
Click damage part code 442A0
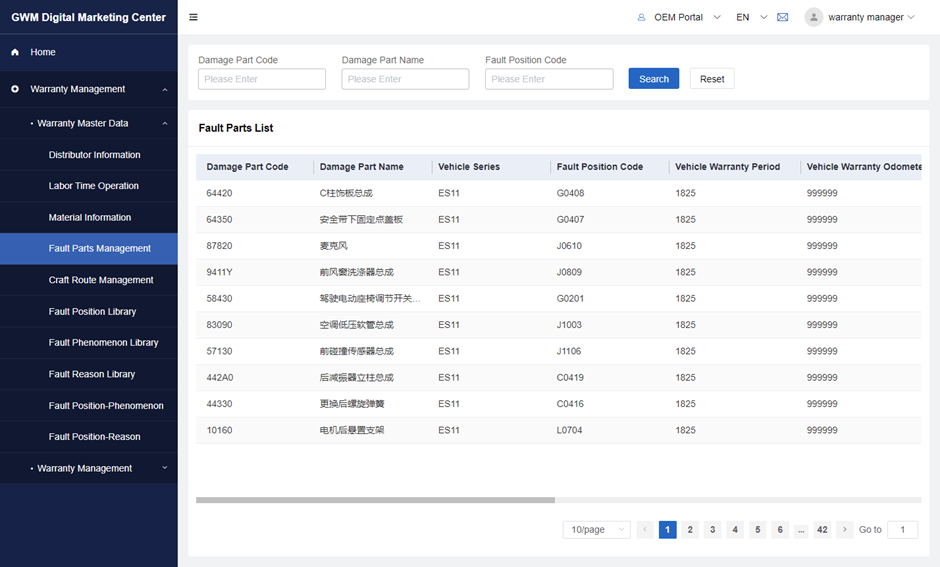(220, 378)
